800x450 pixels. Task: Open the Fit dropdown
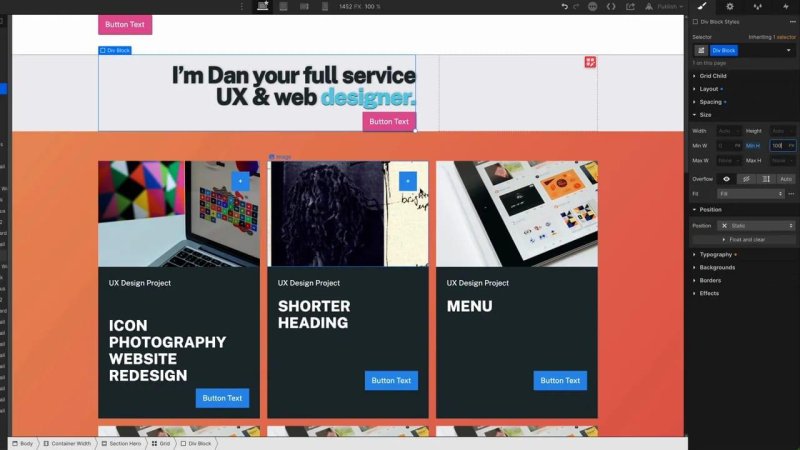(x=750, y=194)
